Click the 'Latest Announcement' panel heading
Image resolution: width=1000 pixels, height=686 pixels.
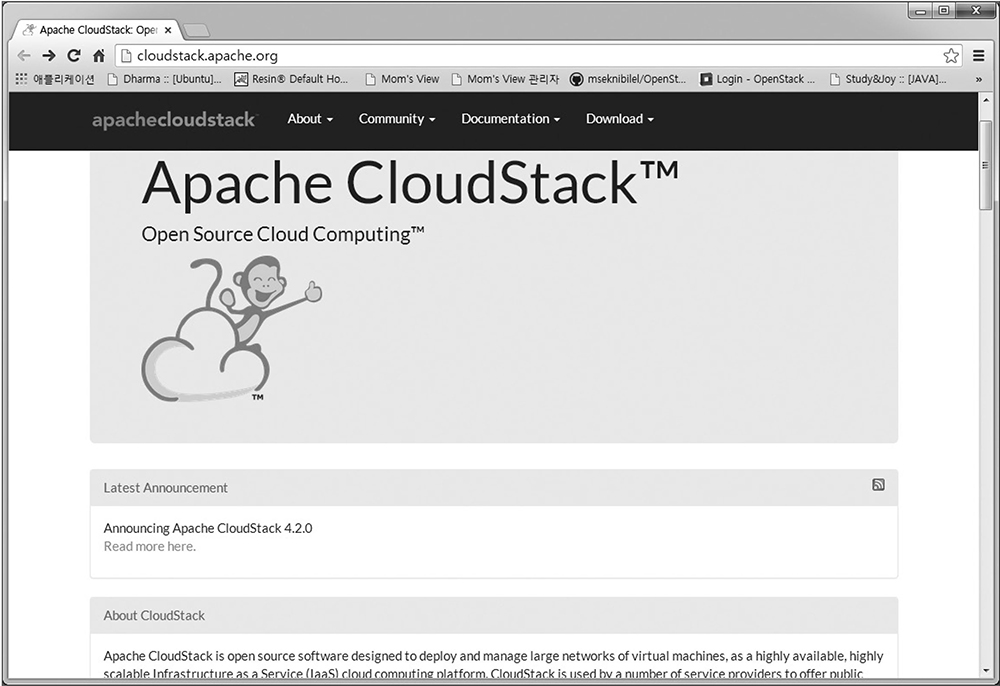tap(166, 488)
